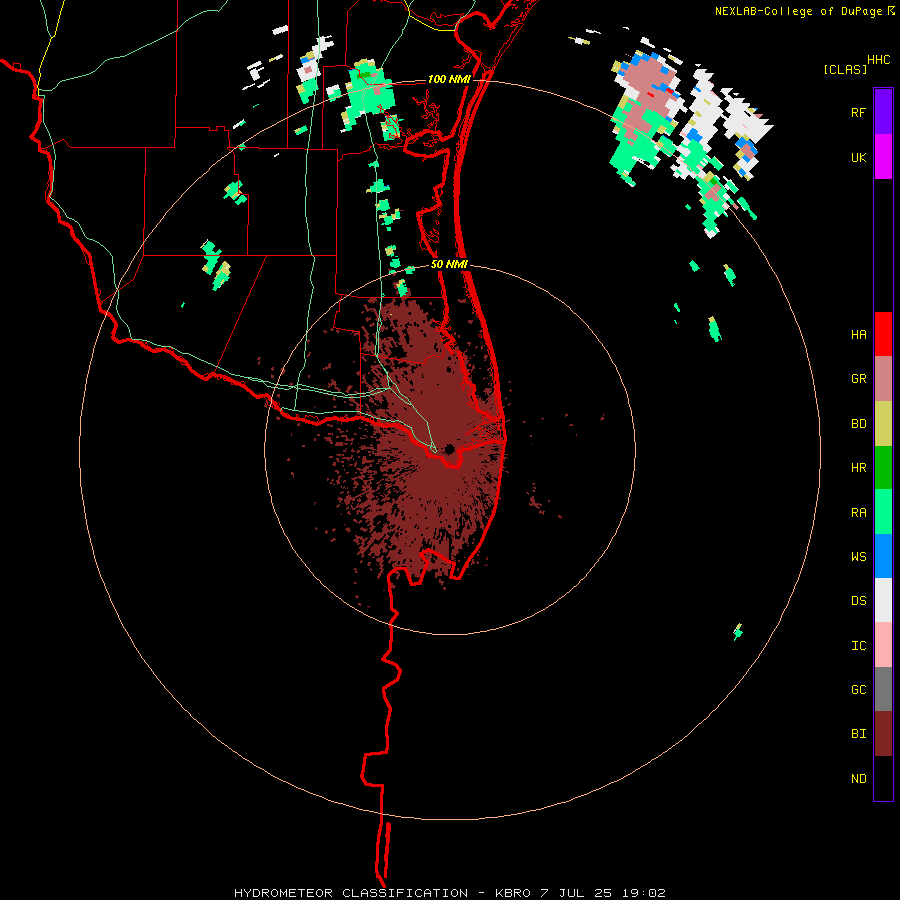Click the UK legend label
The image size is (900, 900).
click(858, 157)
